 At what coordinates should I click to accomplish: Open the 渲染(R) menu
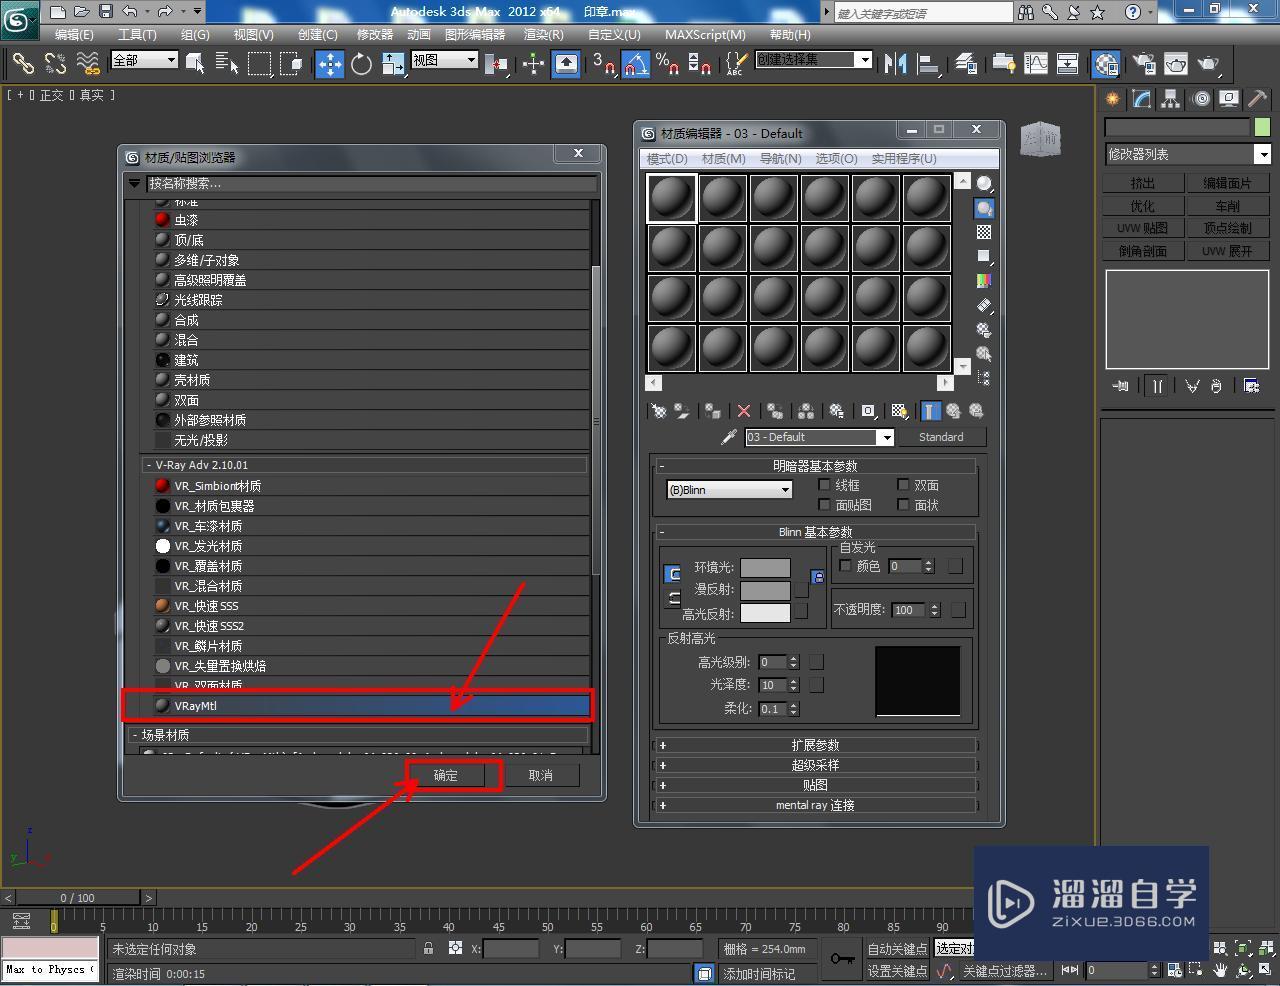click(x=543, y=34)
